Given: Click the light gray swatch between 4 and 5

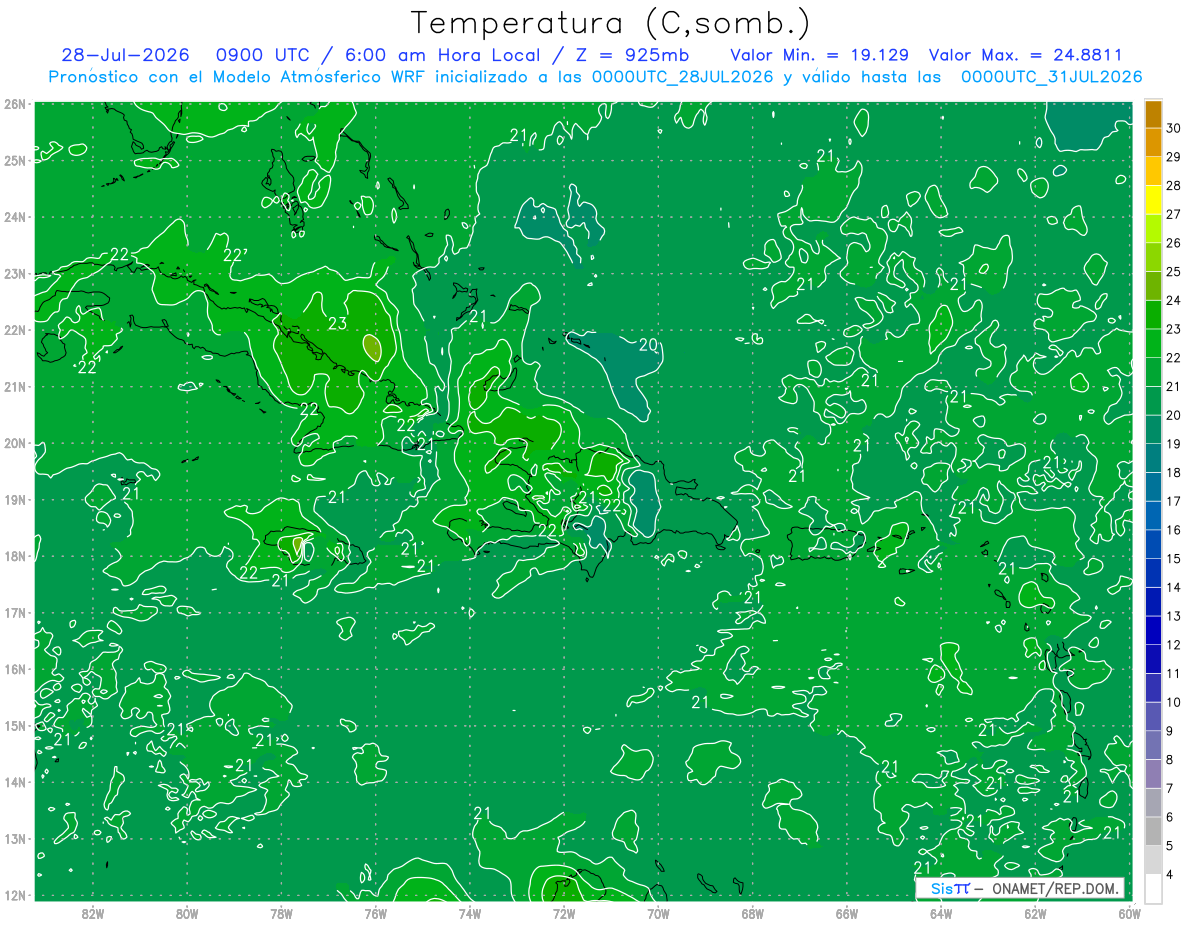Looking at the screenshot, I should click(x=1153, y=860).
